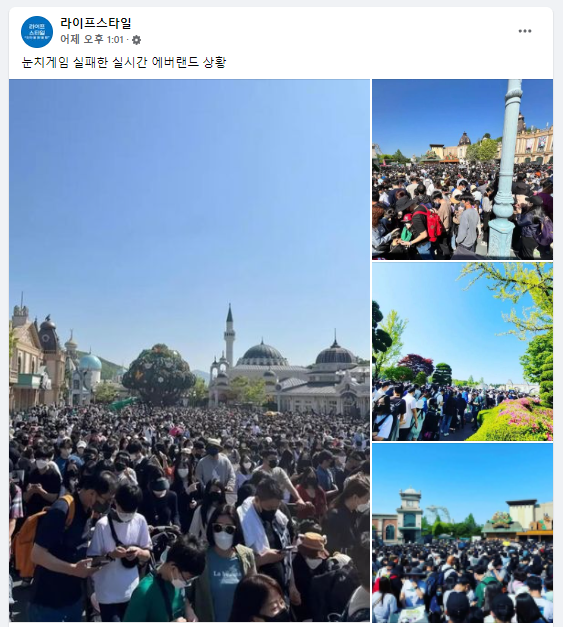Click the clock tower in the bottom photo
563x627 pixels.
409,513
